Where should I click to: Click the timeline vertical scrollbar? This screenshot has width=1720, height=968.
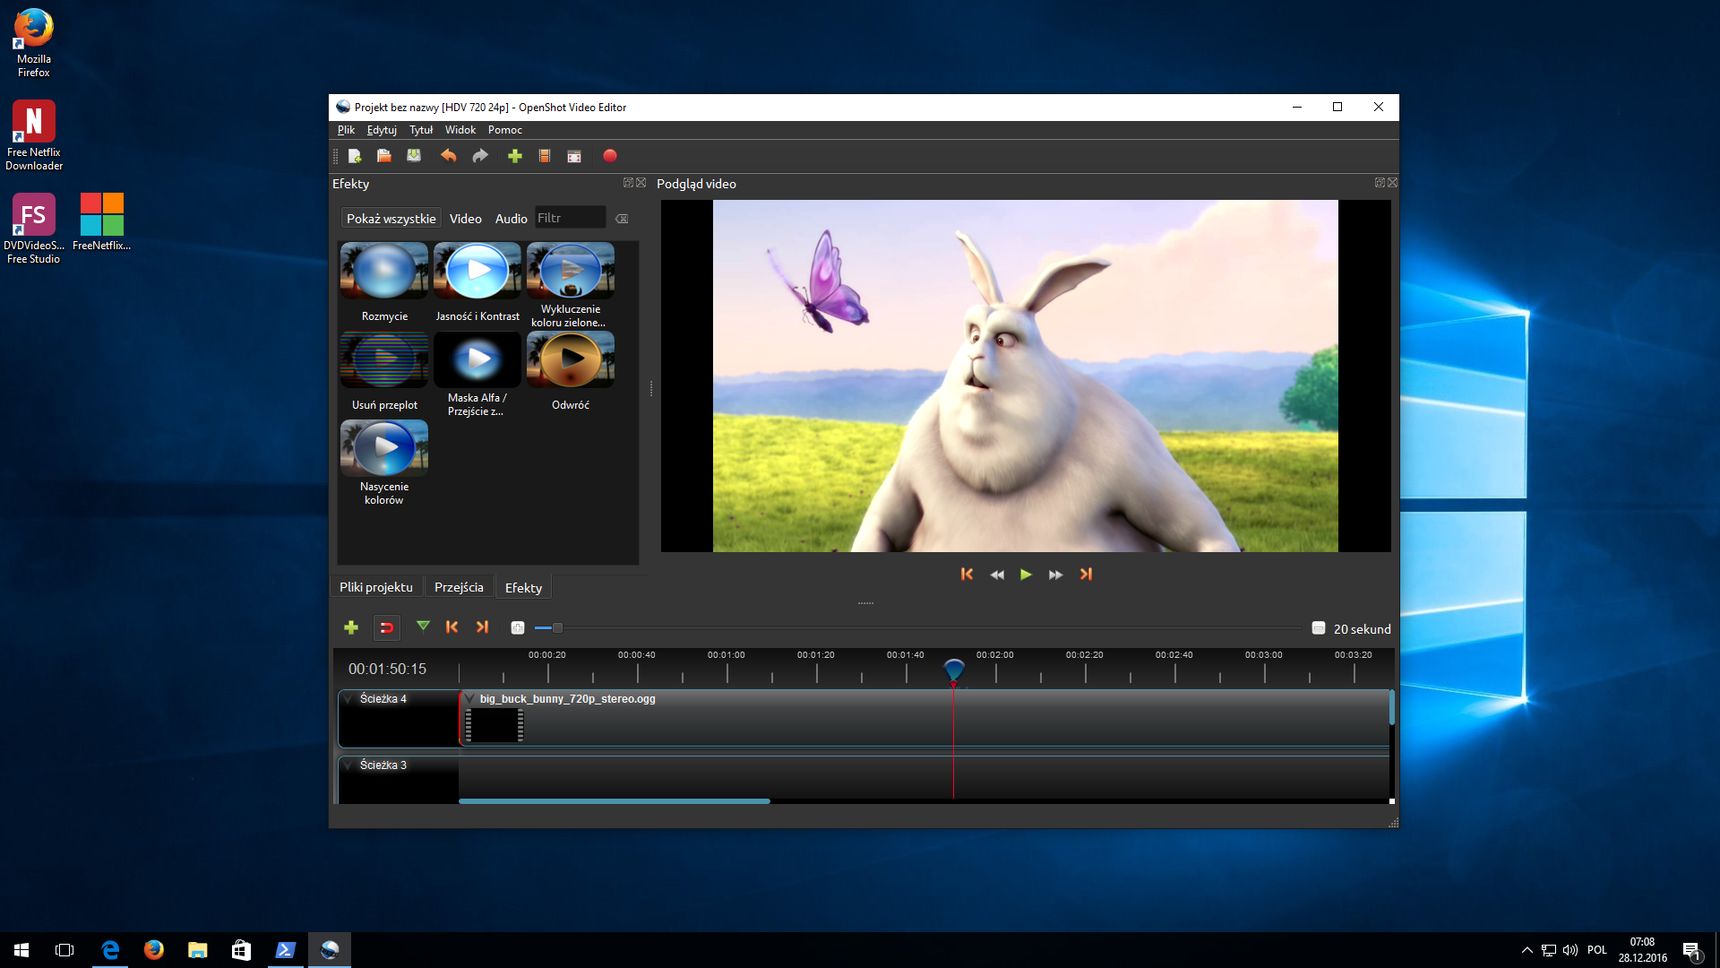(1392, 708)
